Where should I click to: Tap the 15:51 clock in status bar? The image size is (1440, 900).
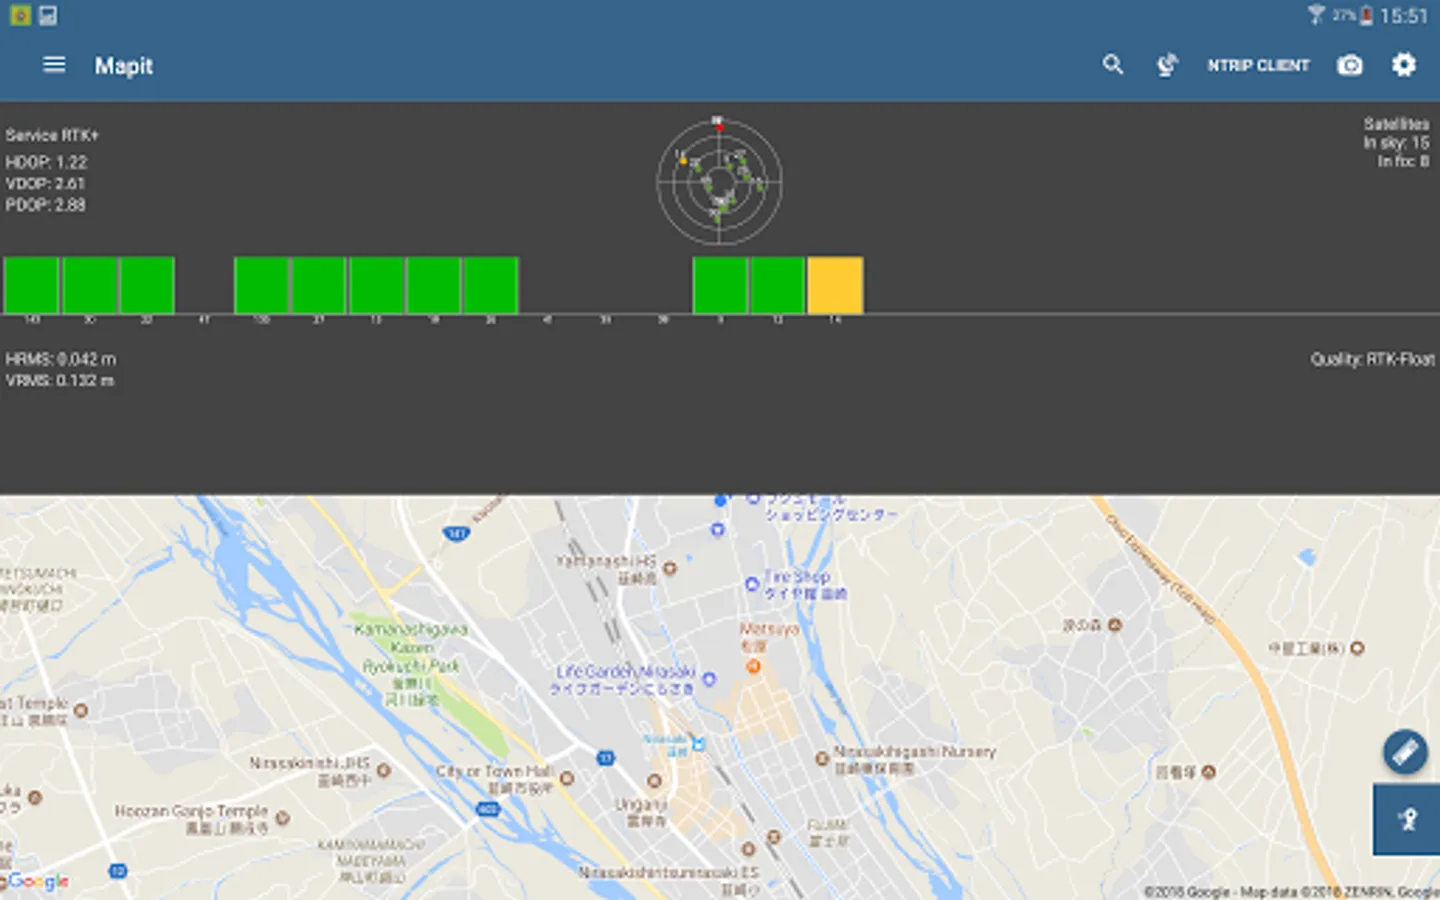point(1404,16)
